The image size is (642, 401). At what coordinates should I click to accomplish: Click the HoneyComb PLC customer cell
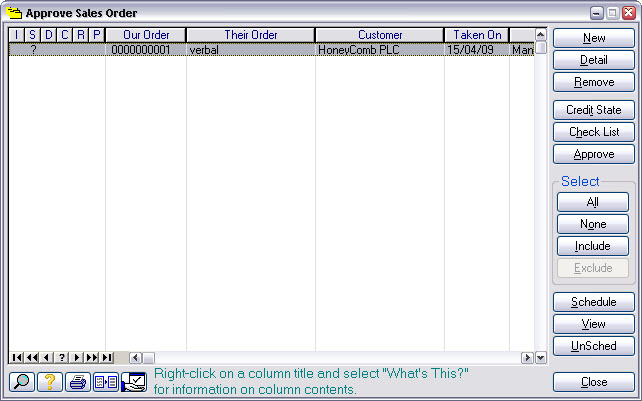[380, 50]
